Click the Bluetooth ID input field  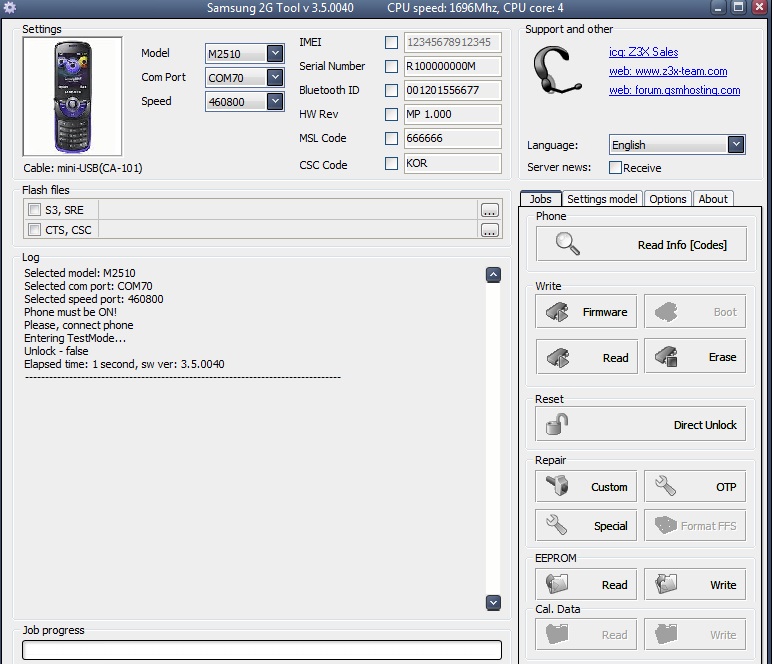(x=453, y=90)
